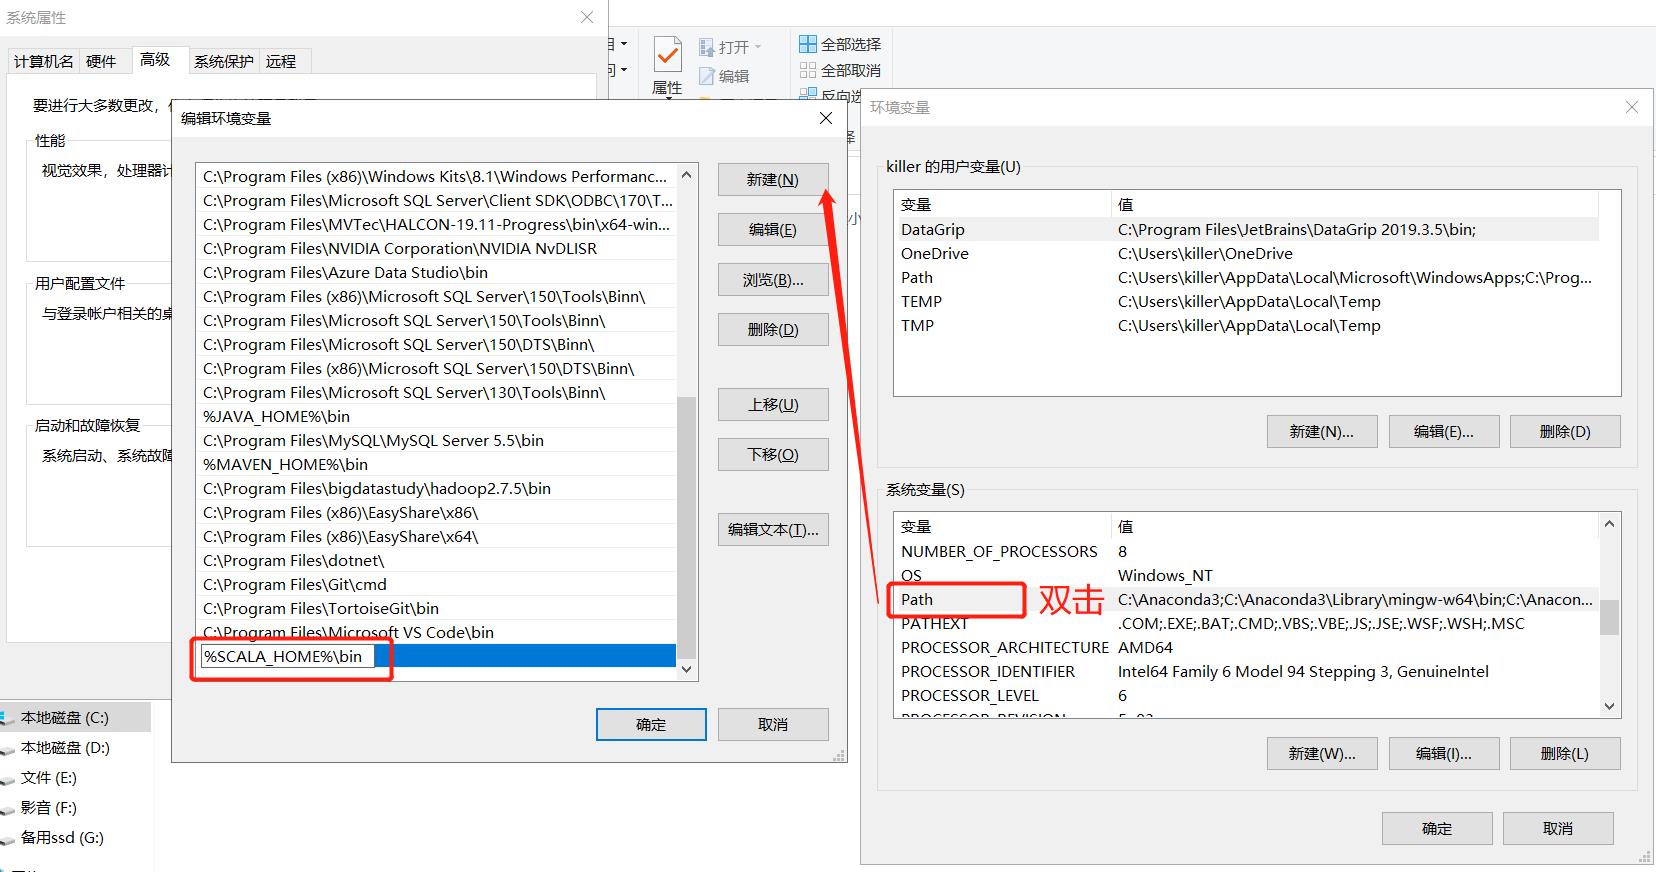Click 新建(N)... for user variables
Viewport: 1656px width, 872px height.
tap(1321, 432)
